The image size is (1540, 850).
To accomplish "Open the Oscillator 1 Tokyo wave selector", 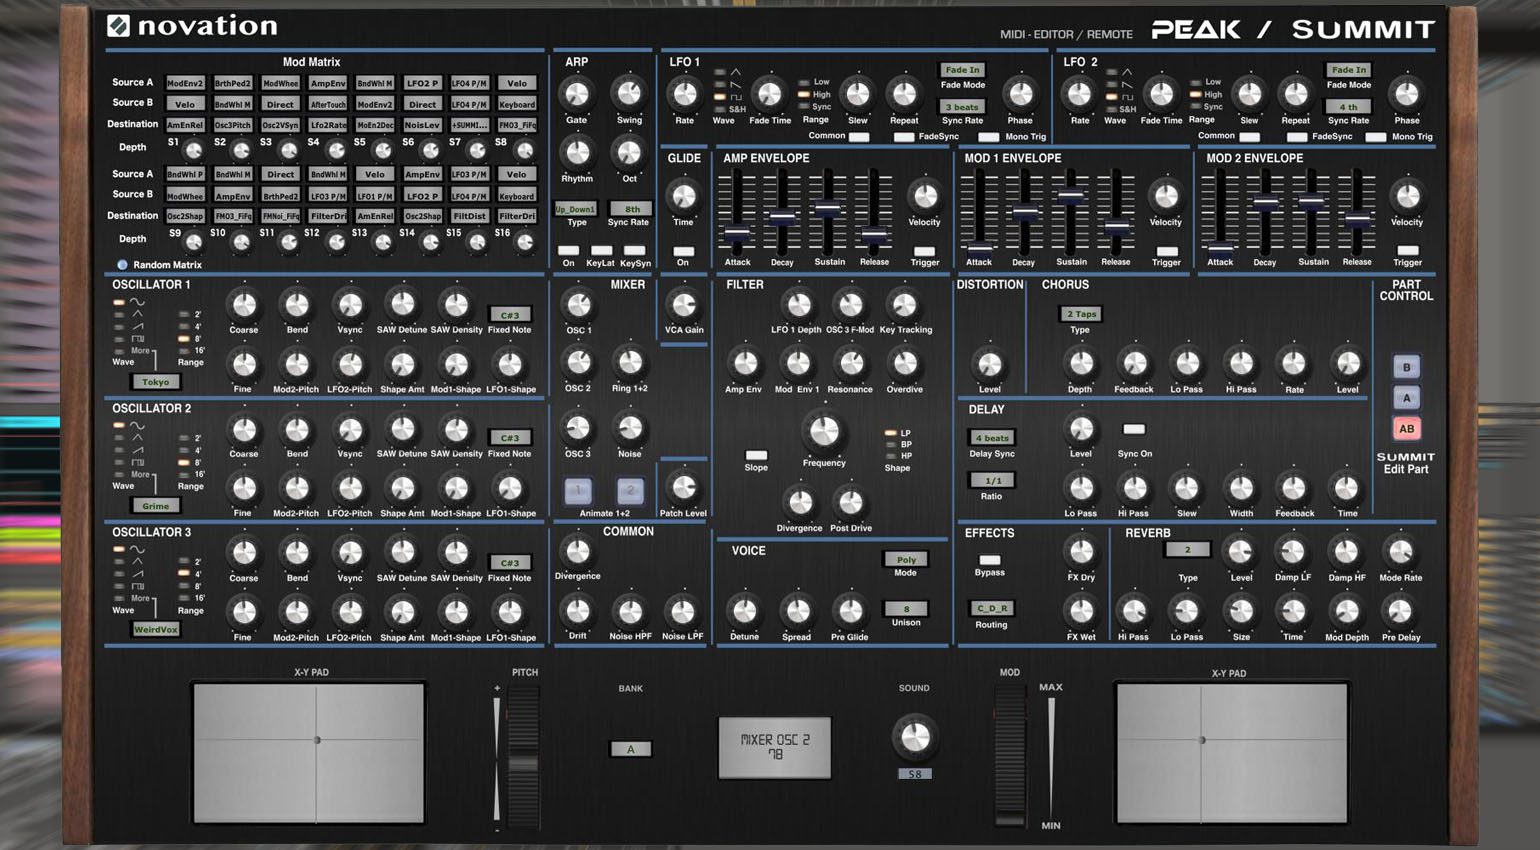I will [155, 382].
